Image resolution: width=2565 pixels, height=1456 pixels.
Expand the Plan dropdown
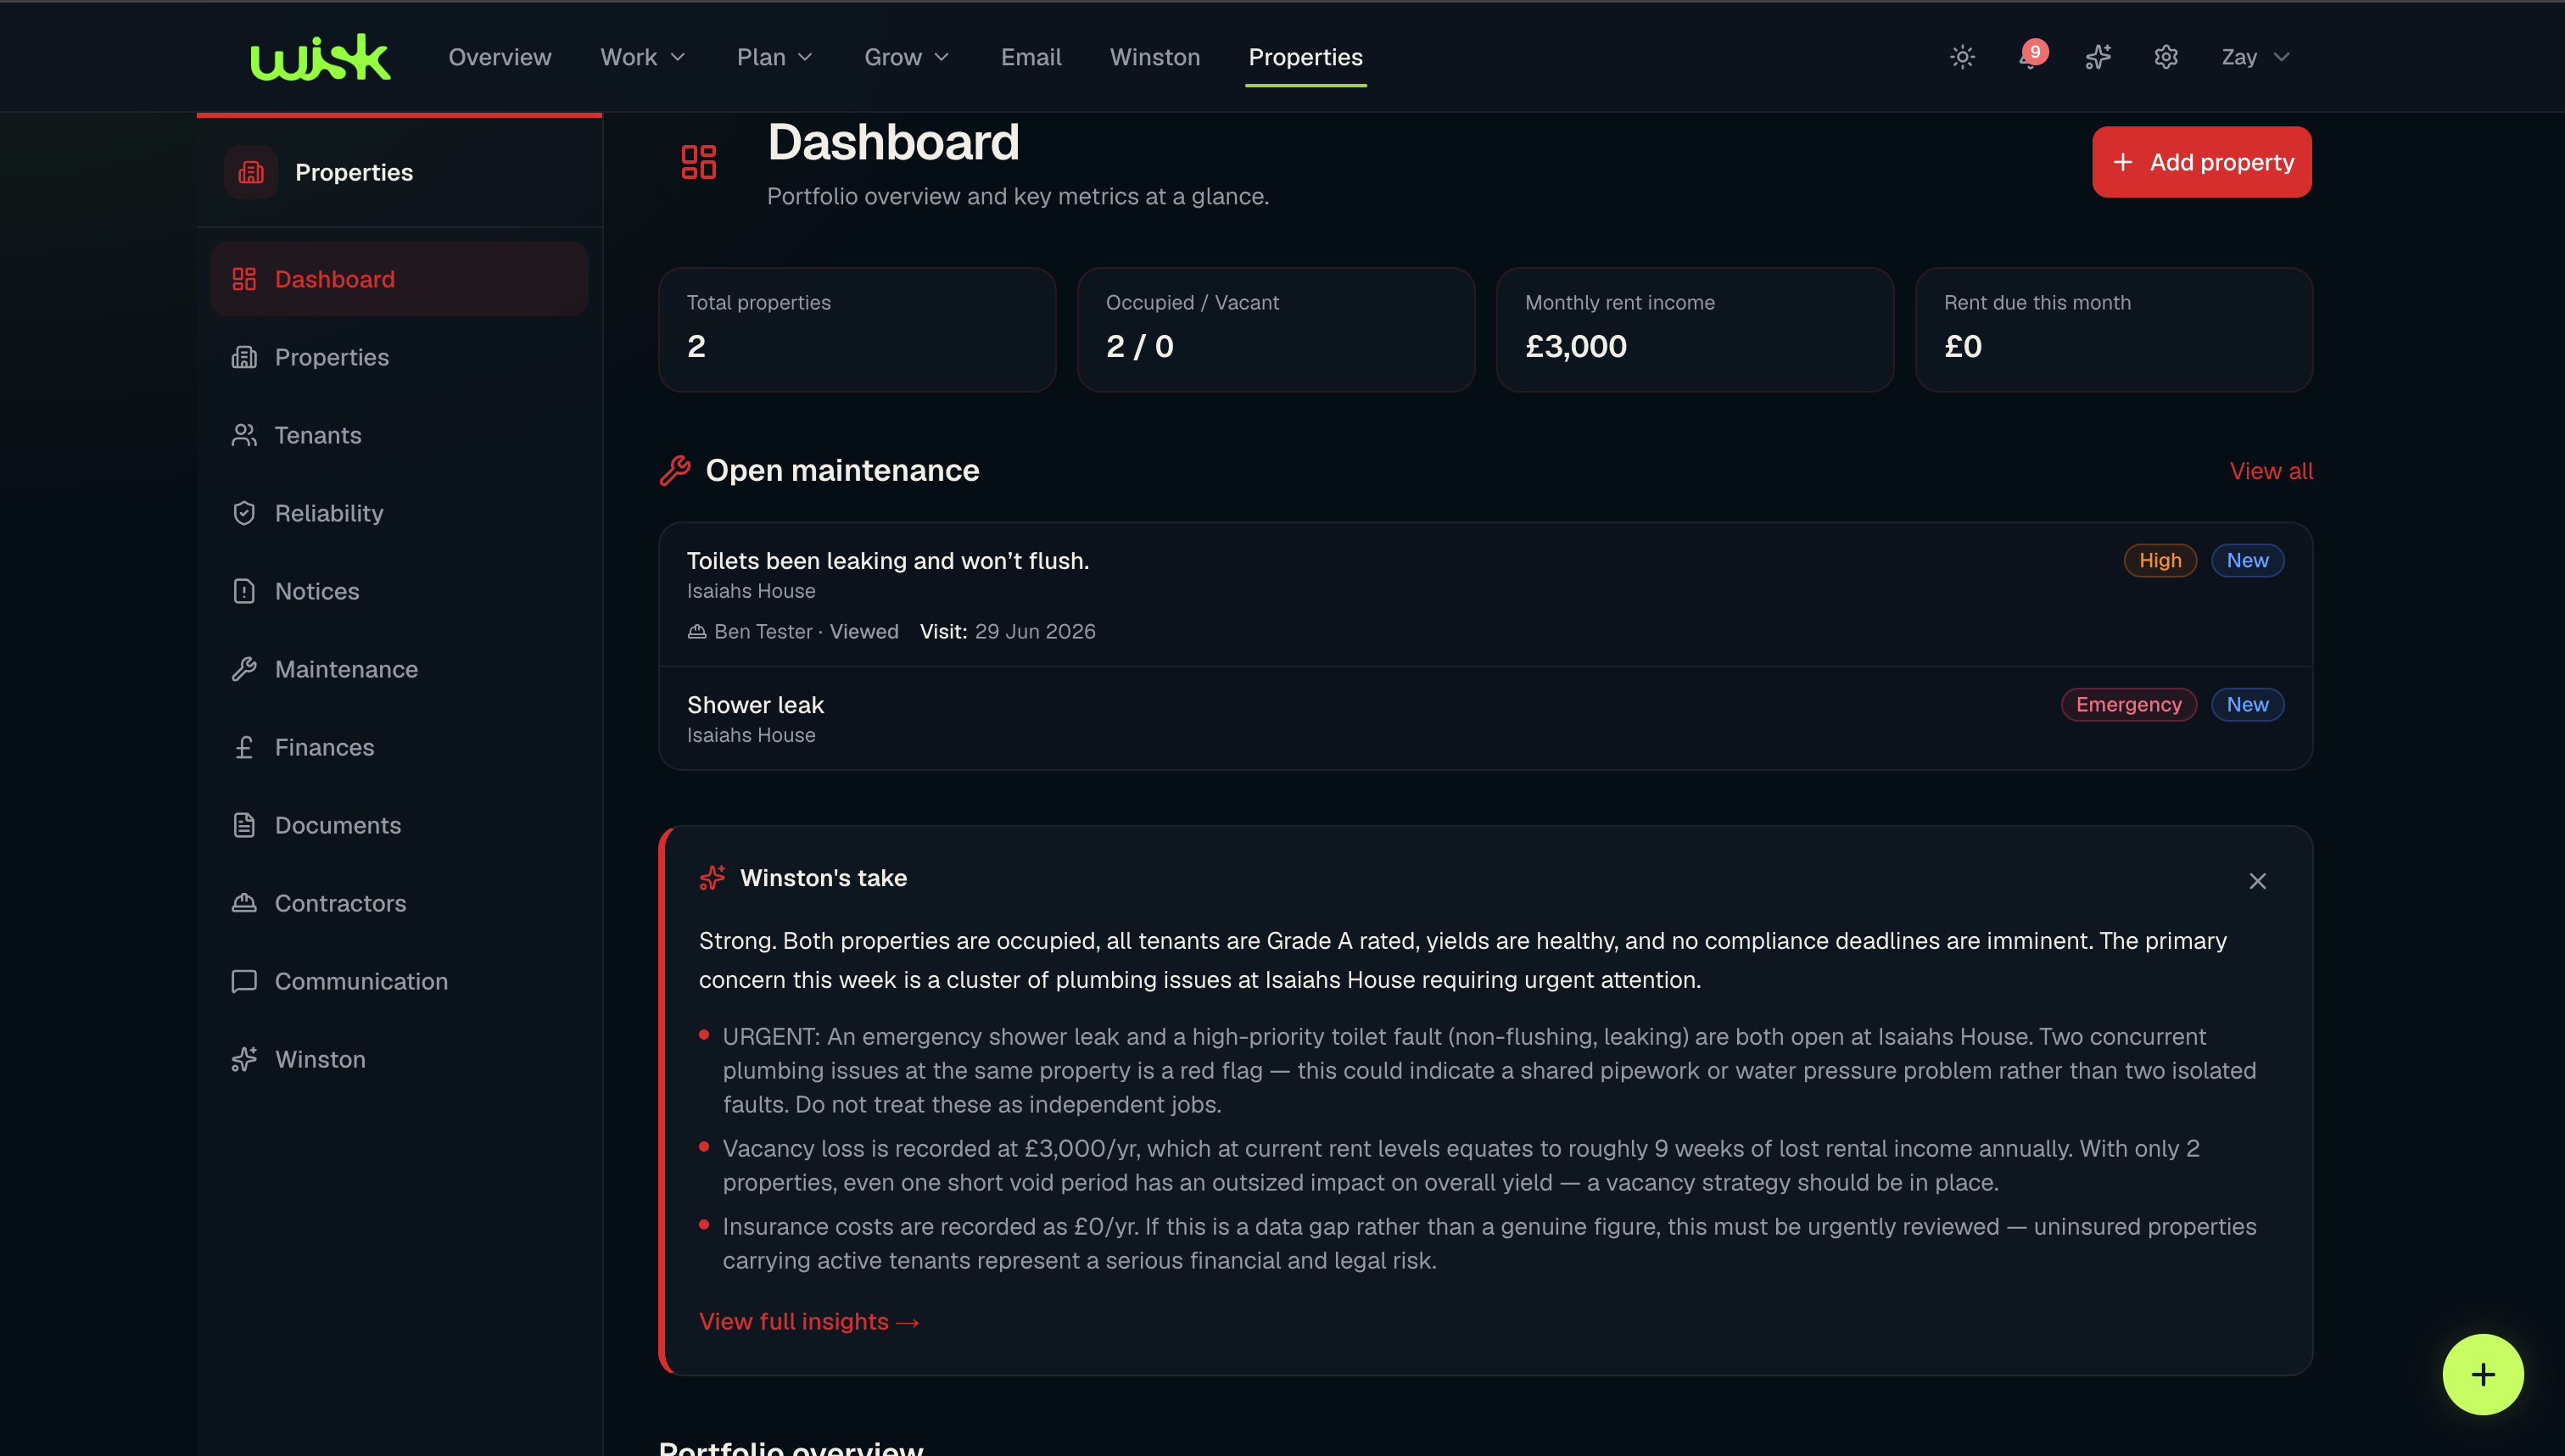(x=775, y=57)
